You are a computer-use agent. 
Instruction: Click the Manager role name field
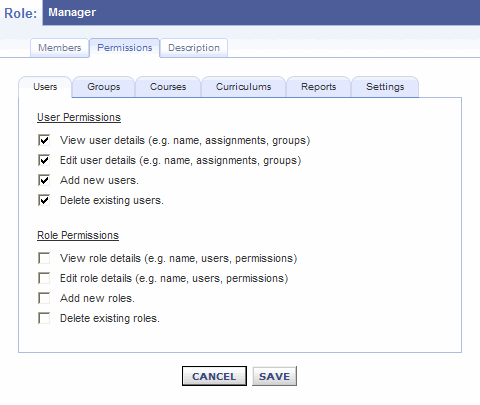[x=261, y=12]
